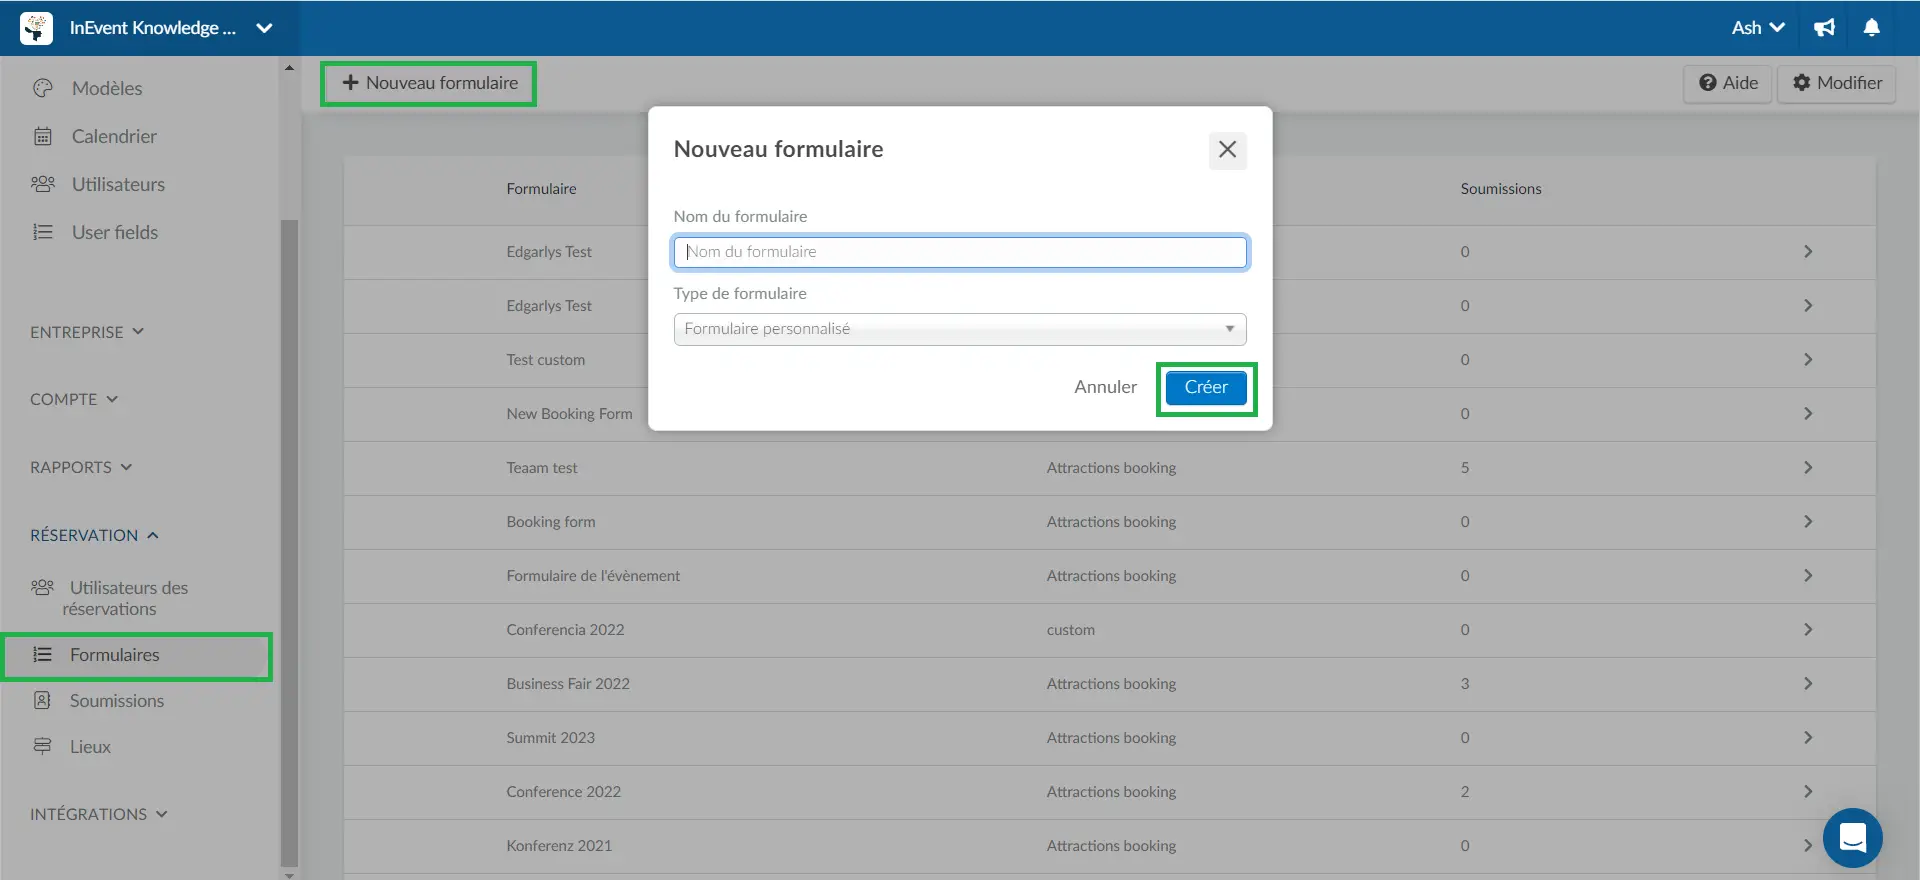Screen dimensions: 1920x880
Task: Click the custom type in Conferencia row
Action: (x=1070, y=630)
